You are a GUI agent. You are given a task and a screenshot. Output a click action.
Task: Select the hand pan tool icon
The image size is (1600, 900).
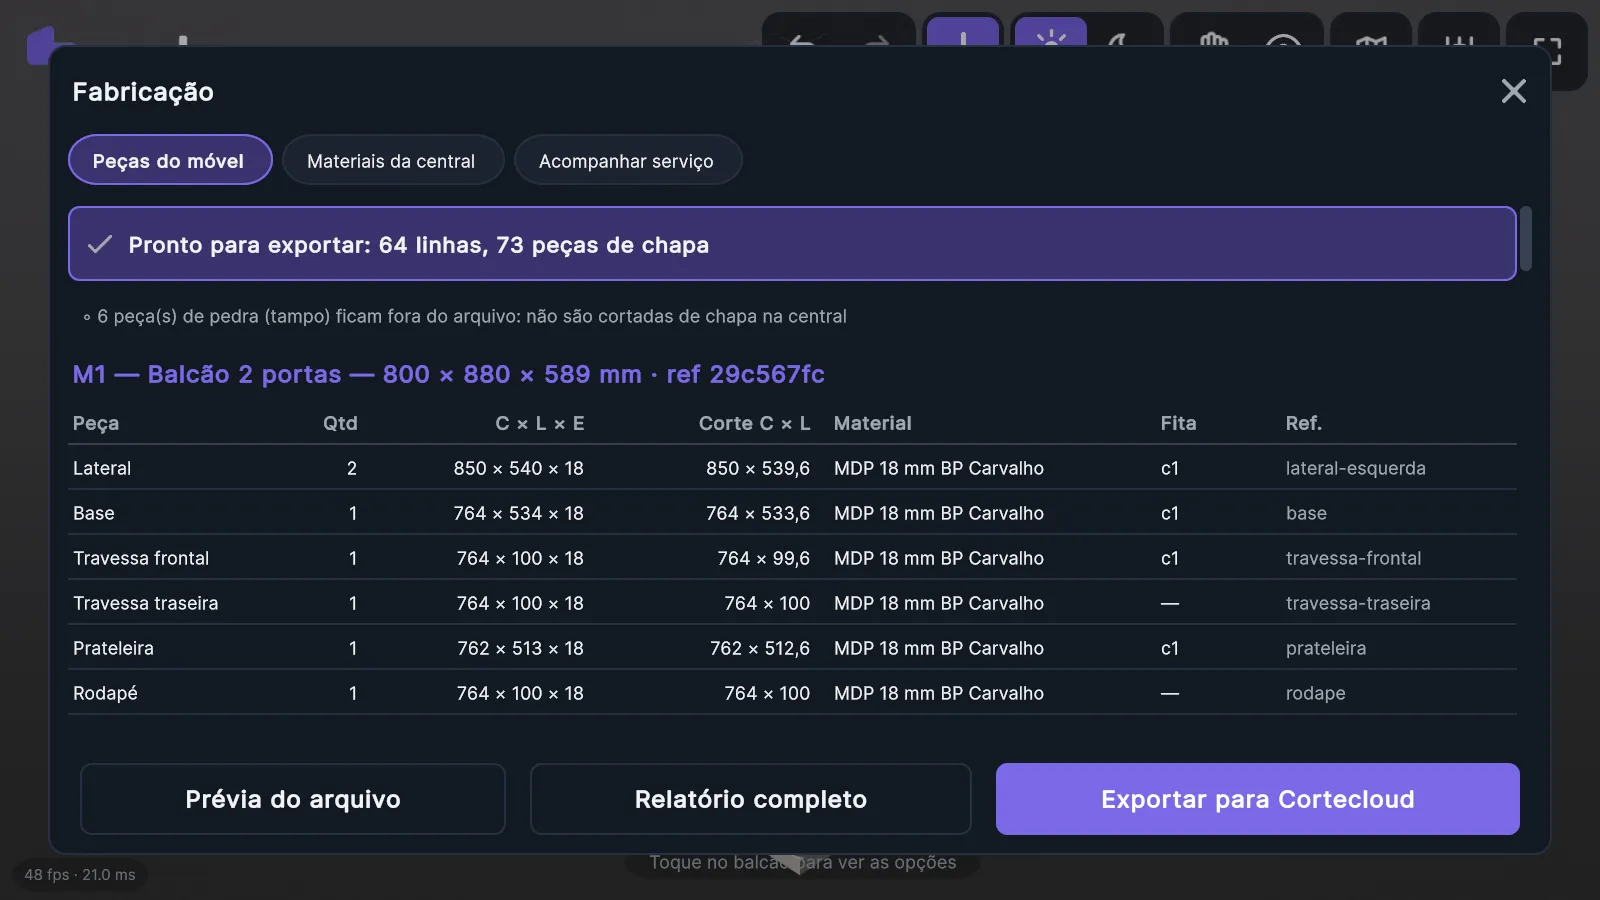point(1213,40)
